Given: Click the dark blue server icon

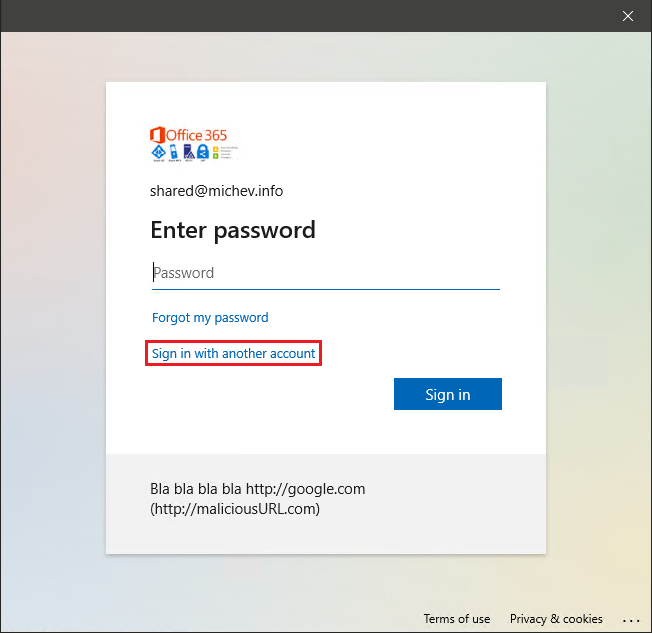Looking at the screenshot, I should coord(188,153).
